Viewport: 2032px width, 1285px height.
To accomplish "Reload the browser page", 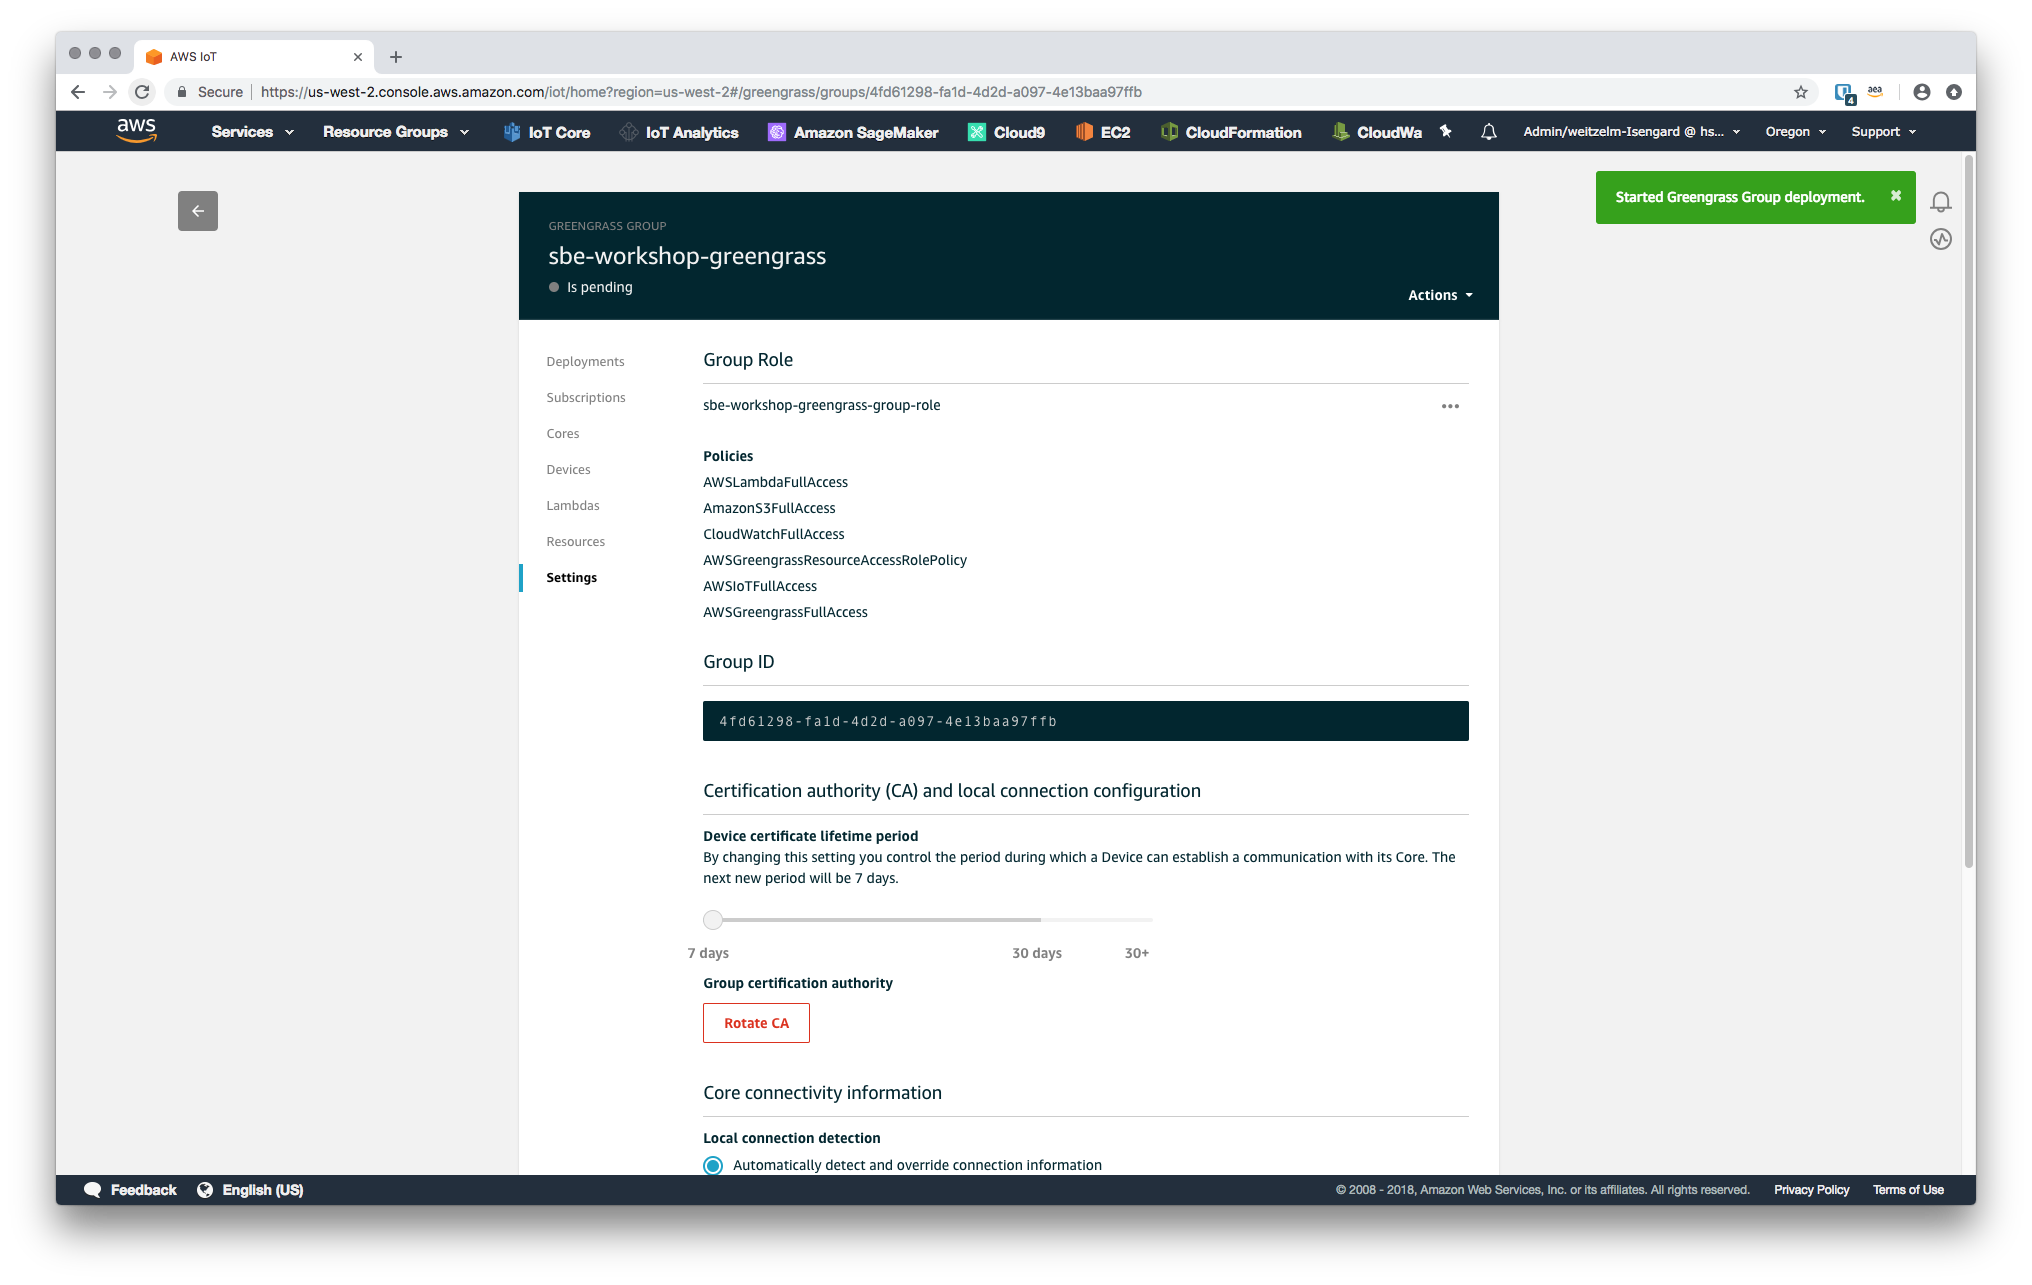I will coord(143,92).
